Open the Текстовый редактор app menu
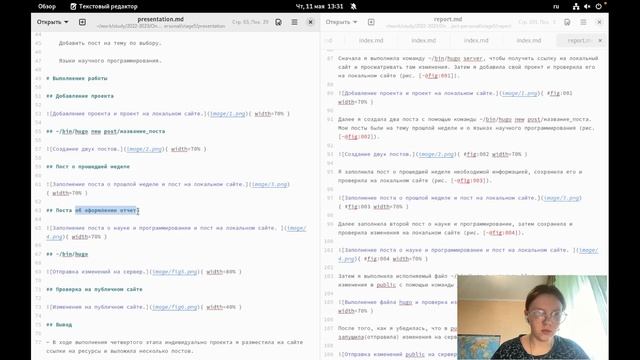The height and width of the screenshot is (360, 640). (x=104, y=6)
